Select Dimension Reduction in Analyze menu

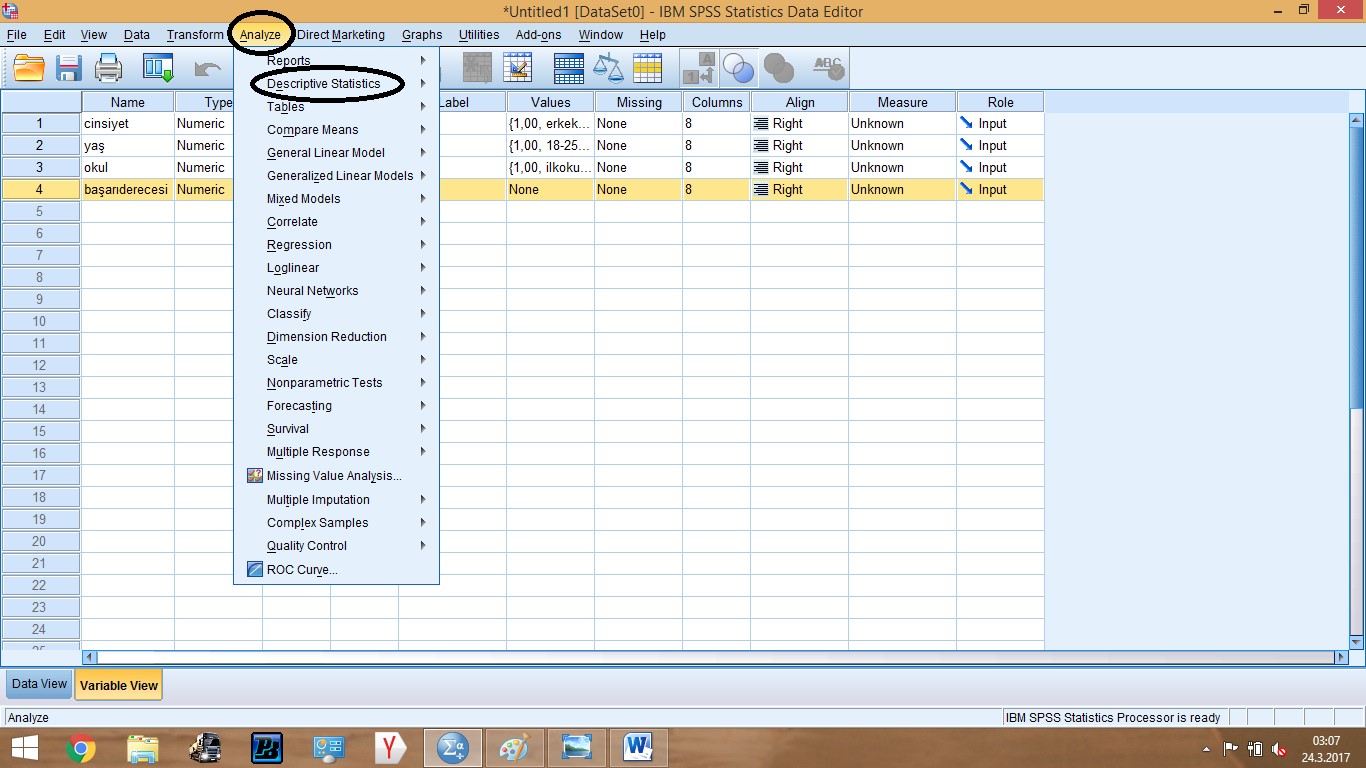coord(336,337)
